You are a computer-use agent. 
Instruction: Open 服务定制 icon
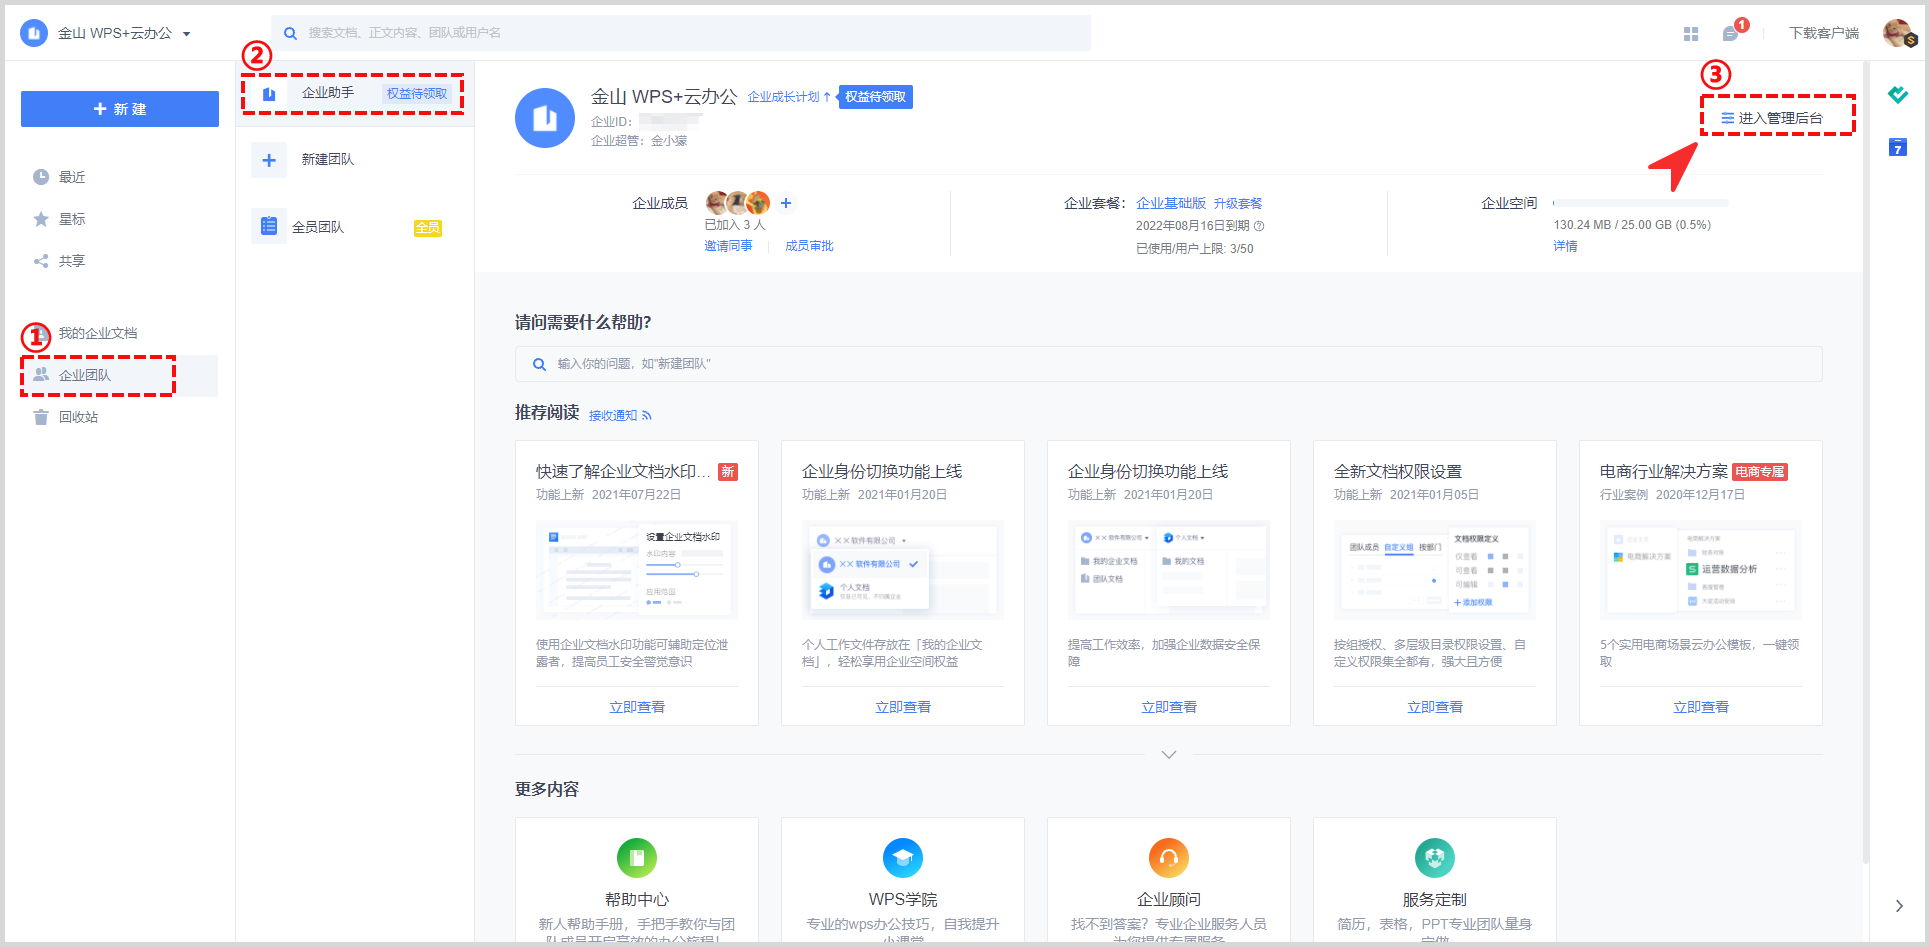[x=1435, y=858]
